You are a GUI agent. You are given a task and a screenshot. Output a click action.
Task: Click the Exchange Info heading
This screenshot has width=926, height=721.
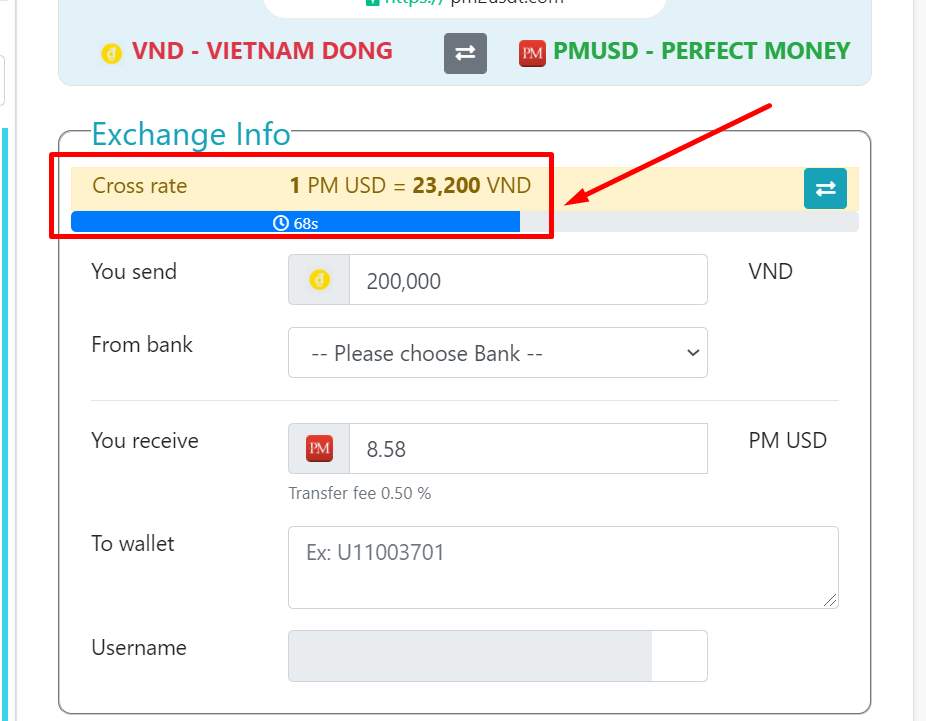(191, 134)
